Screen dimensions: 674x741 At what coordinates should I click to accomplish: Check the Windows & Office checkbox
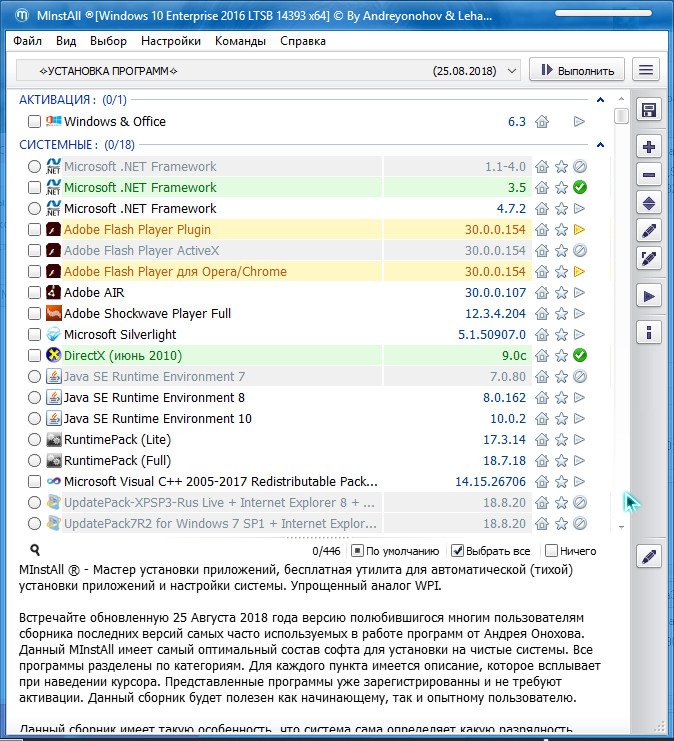click(x=34, y=121)
